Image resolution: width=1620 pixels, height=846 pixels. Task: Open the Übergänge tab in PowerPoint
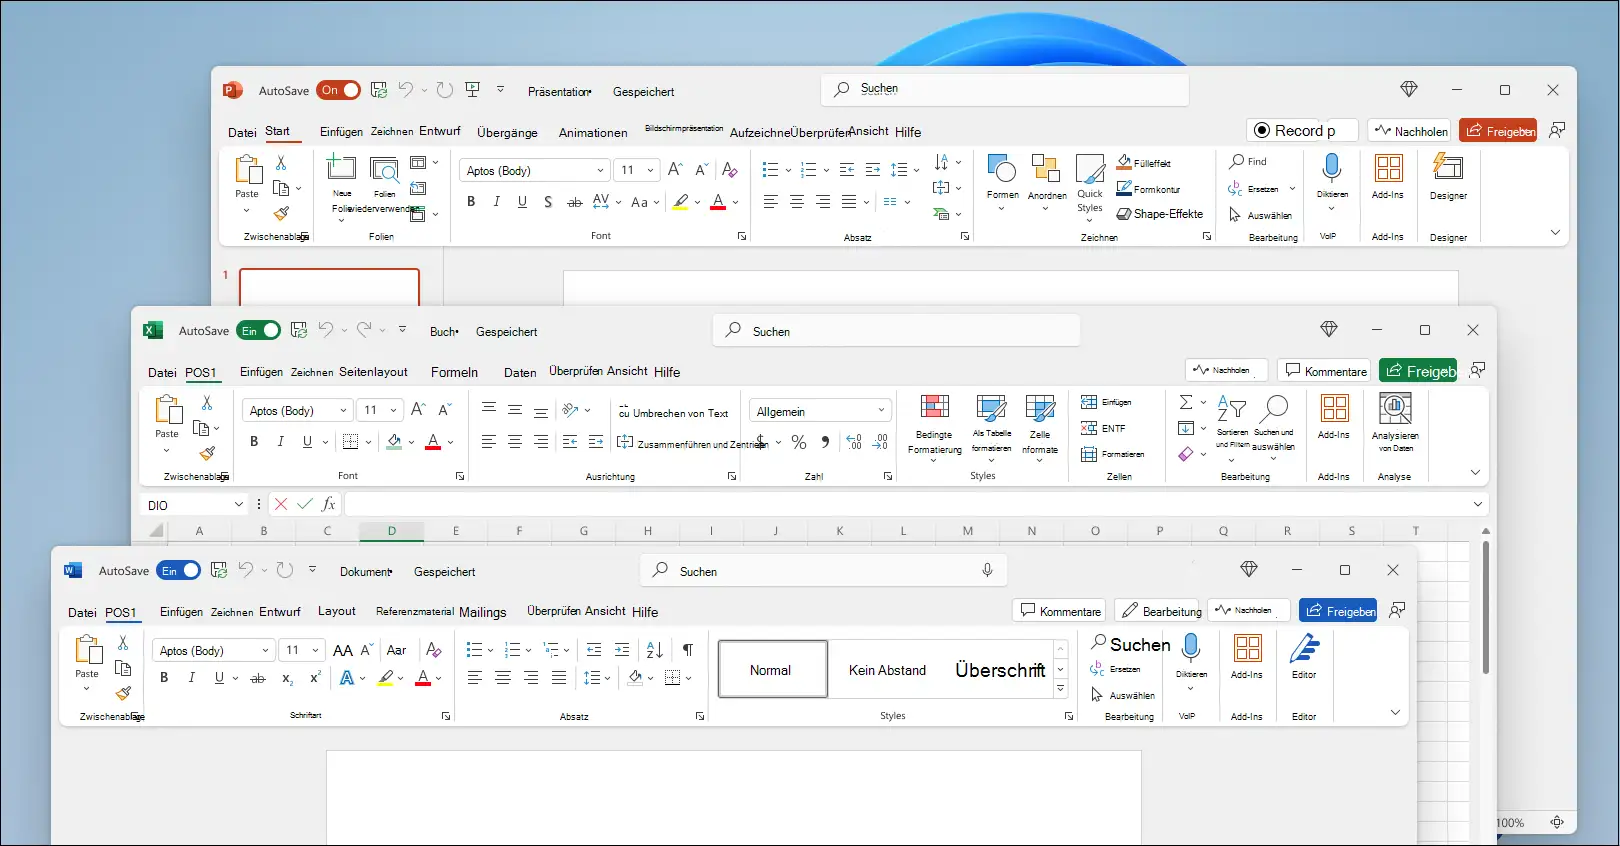[507, 133]
